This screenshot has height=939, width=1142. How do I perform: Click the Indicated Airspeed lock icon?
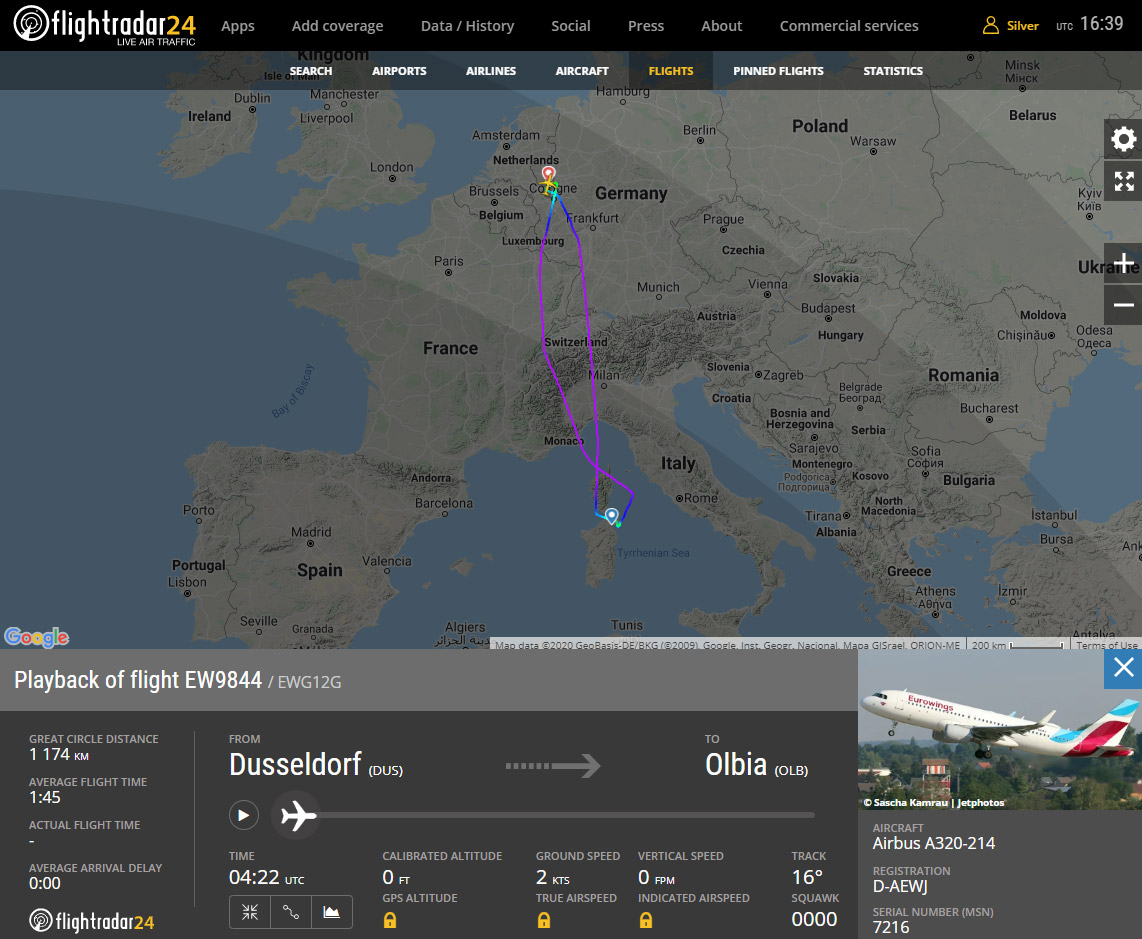[645, 920]
